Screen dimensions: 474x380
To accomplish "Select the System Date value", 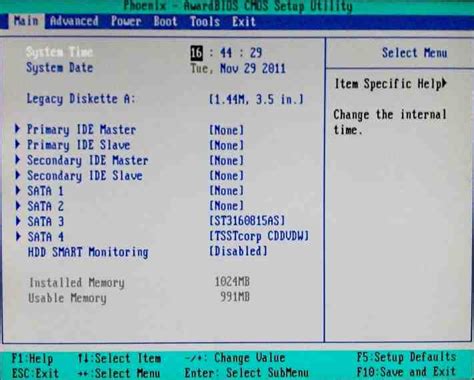I will (238, 68).
